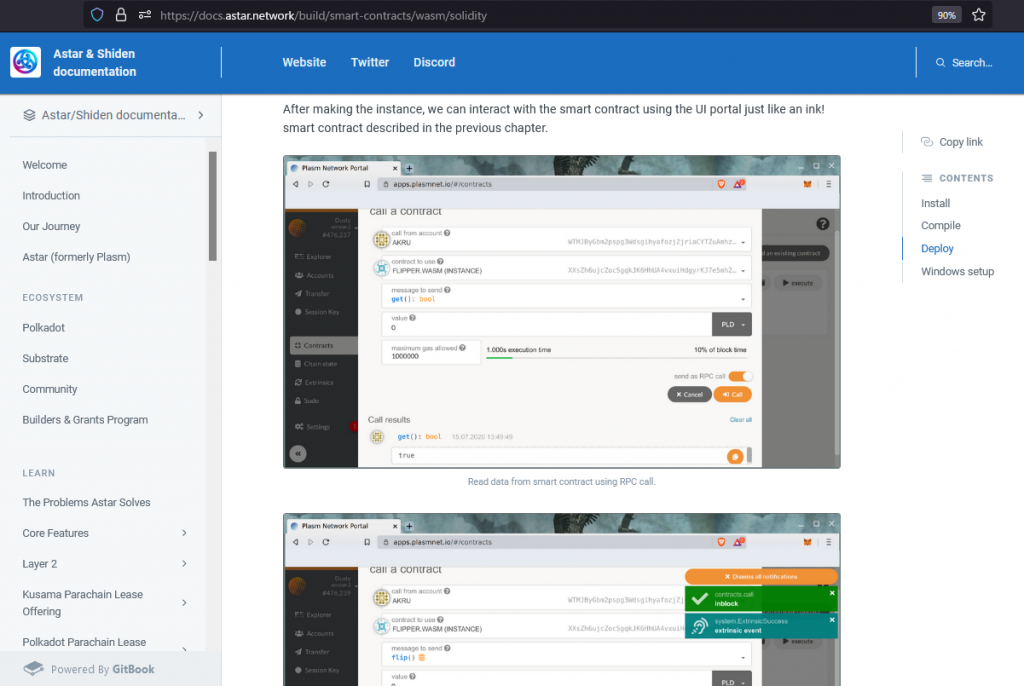Open the Twitter link in top navigation
Image resolution: width=1024 pixels, height=686 pixels.
[x=370, y=62]
